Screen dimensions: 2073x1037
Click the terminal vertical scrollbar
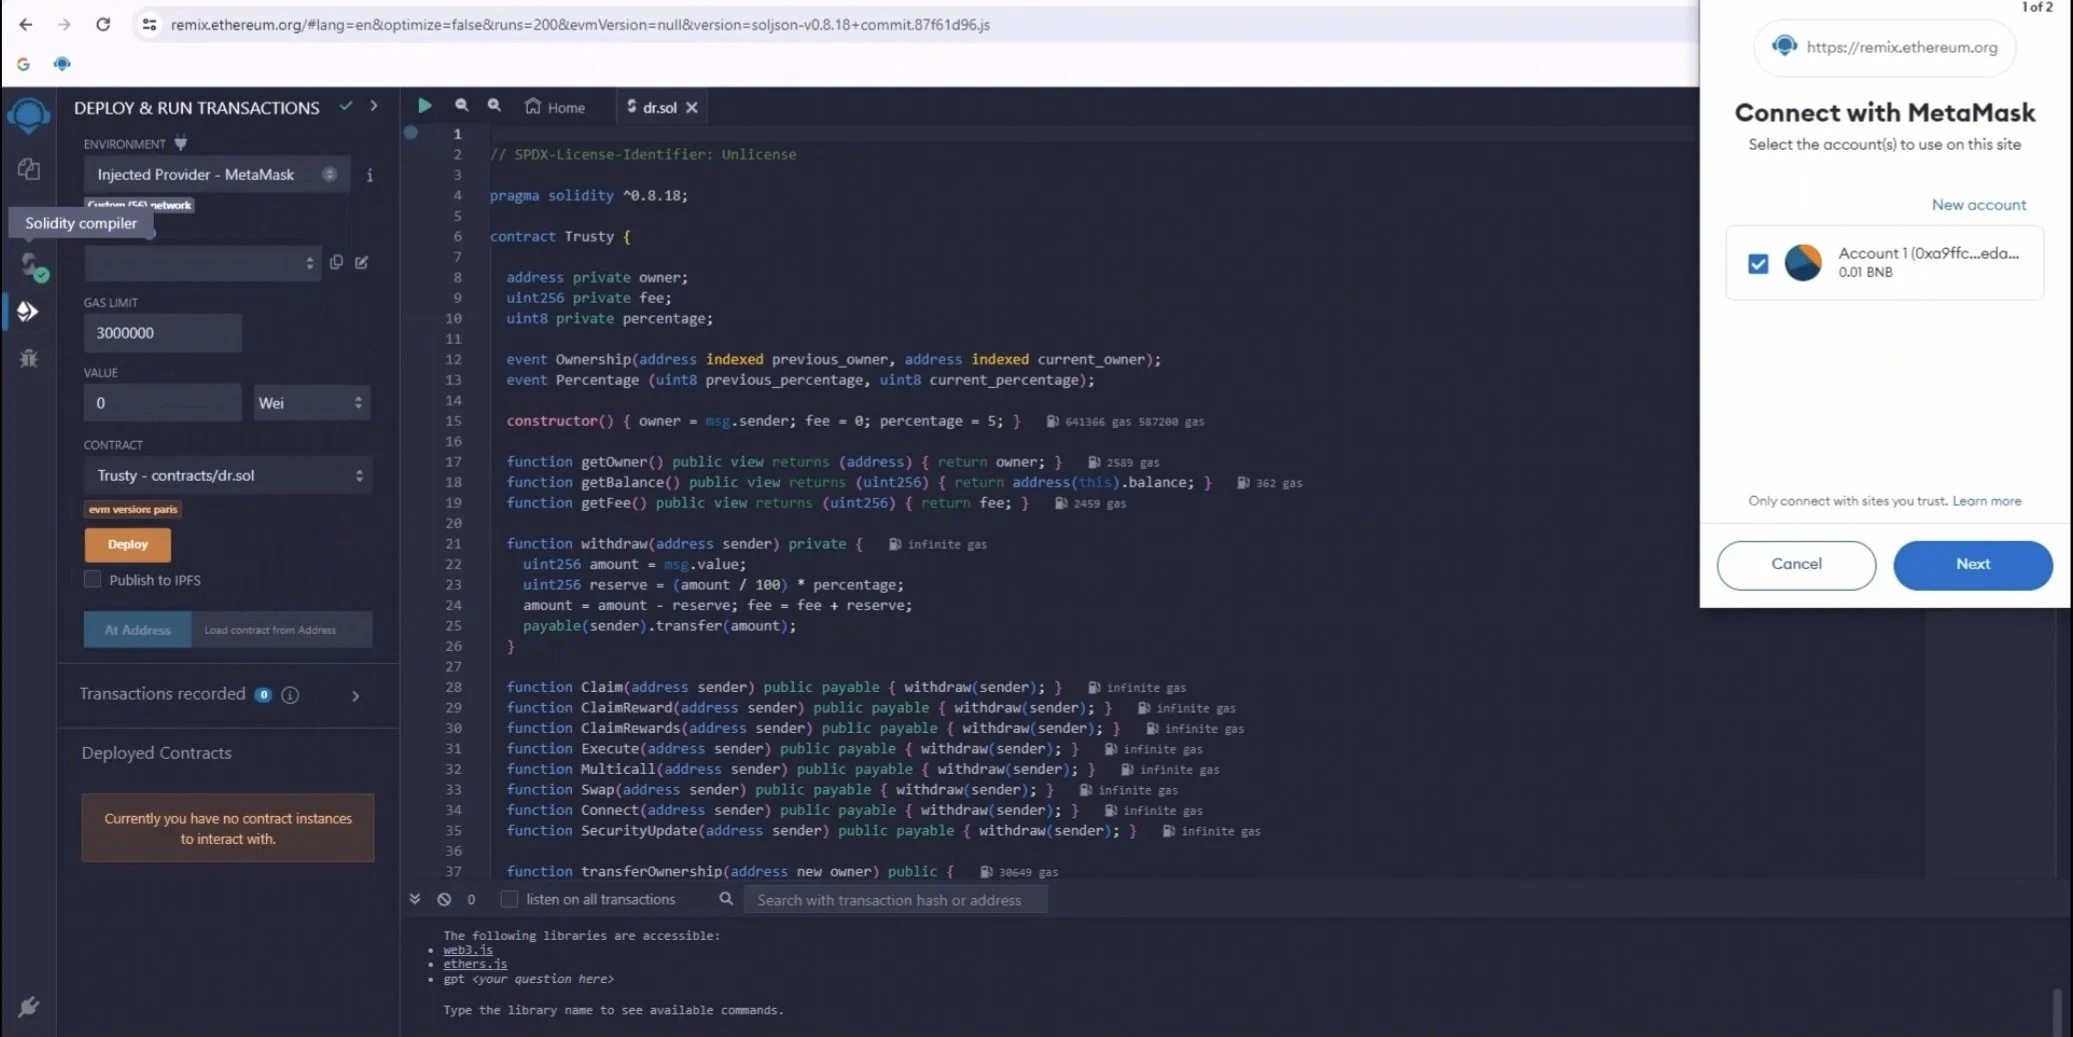coord(2057,1010)
